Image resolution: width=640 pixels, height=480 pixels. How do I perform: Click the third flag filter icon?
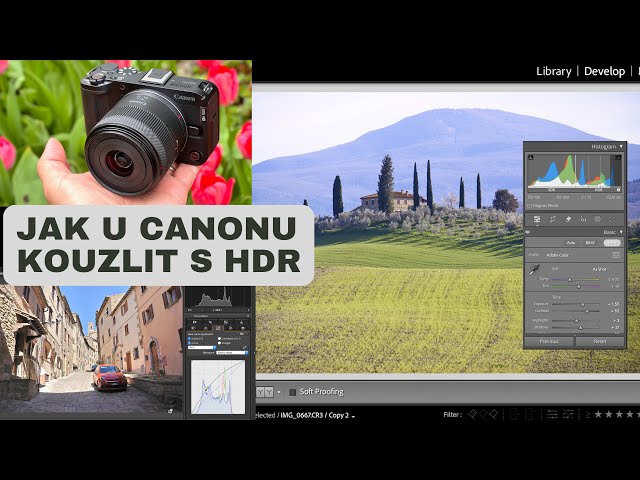tap(494, 415)
